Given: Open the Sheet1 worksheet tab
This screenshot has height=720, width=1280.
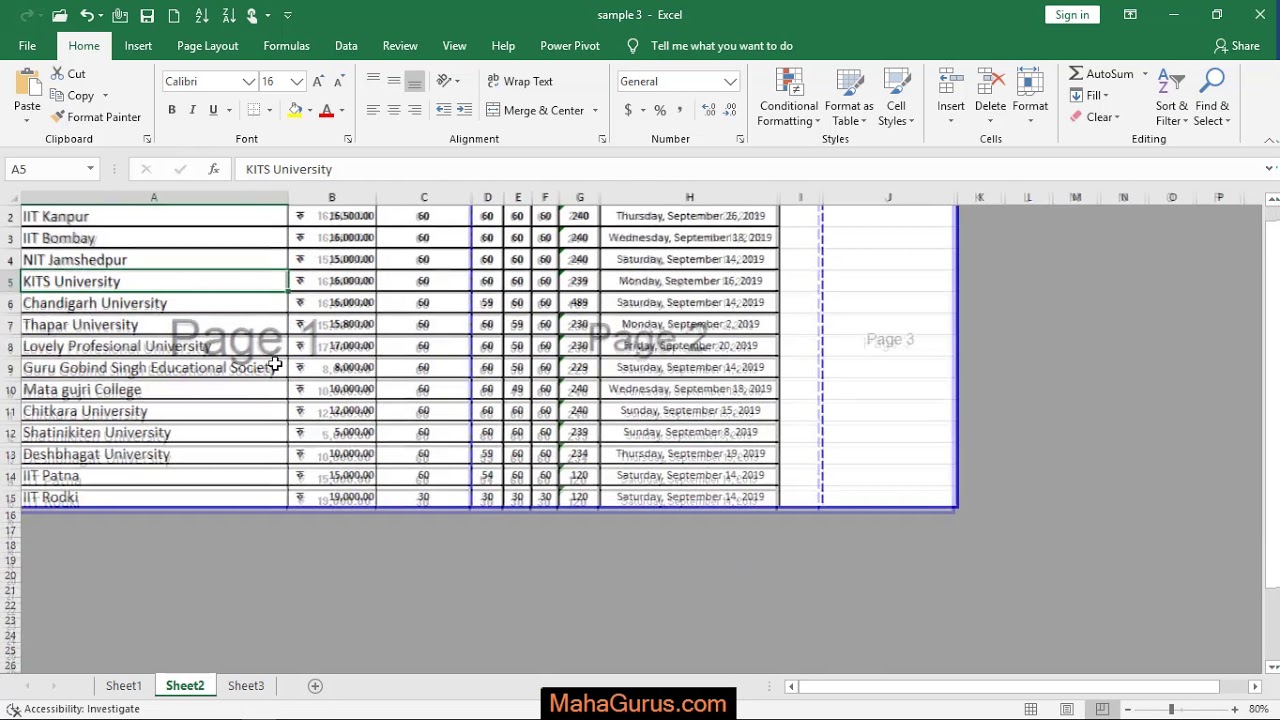Looking at the screenshot, I should (x=124, y=686).
